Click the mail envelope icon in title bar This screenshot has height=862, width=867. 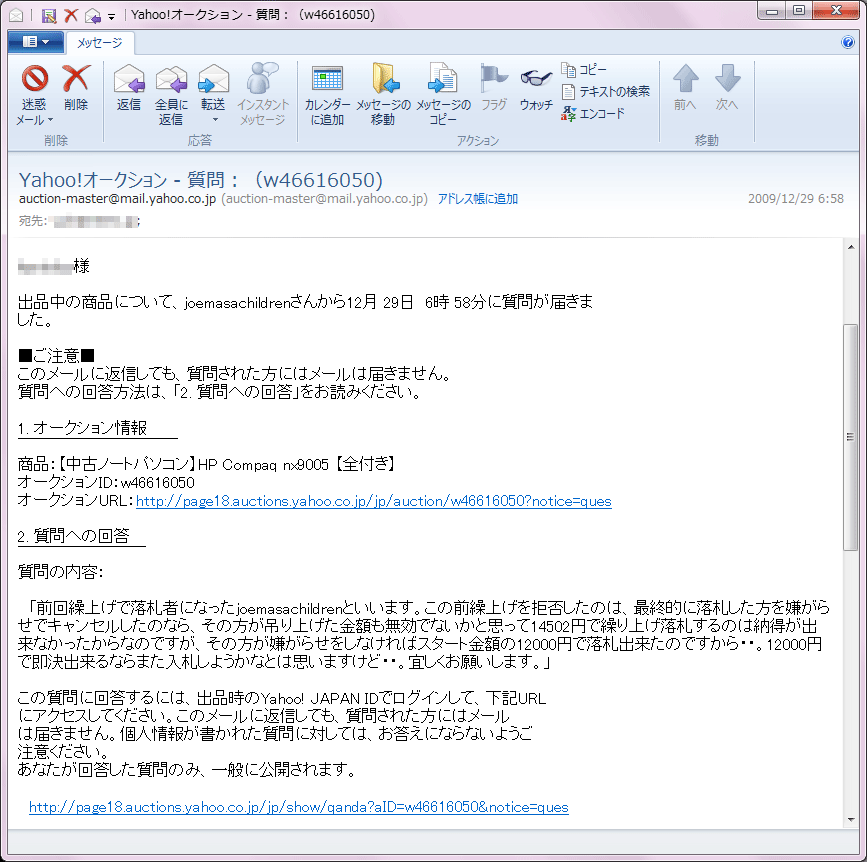coord(16,15)
